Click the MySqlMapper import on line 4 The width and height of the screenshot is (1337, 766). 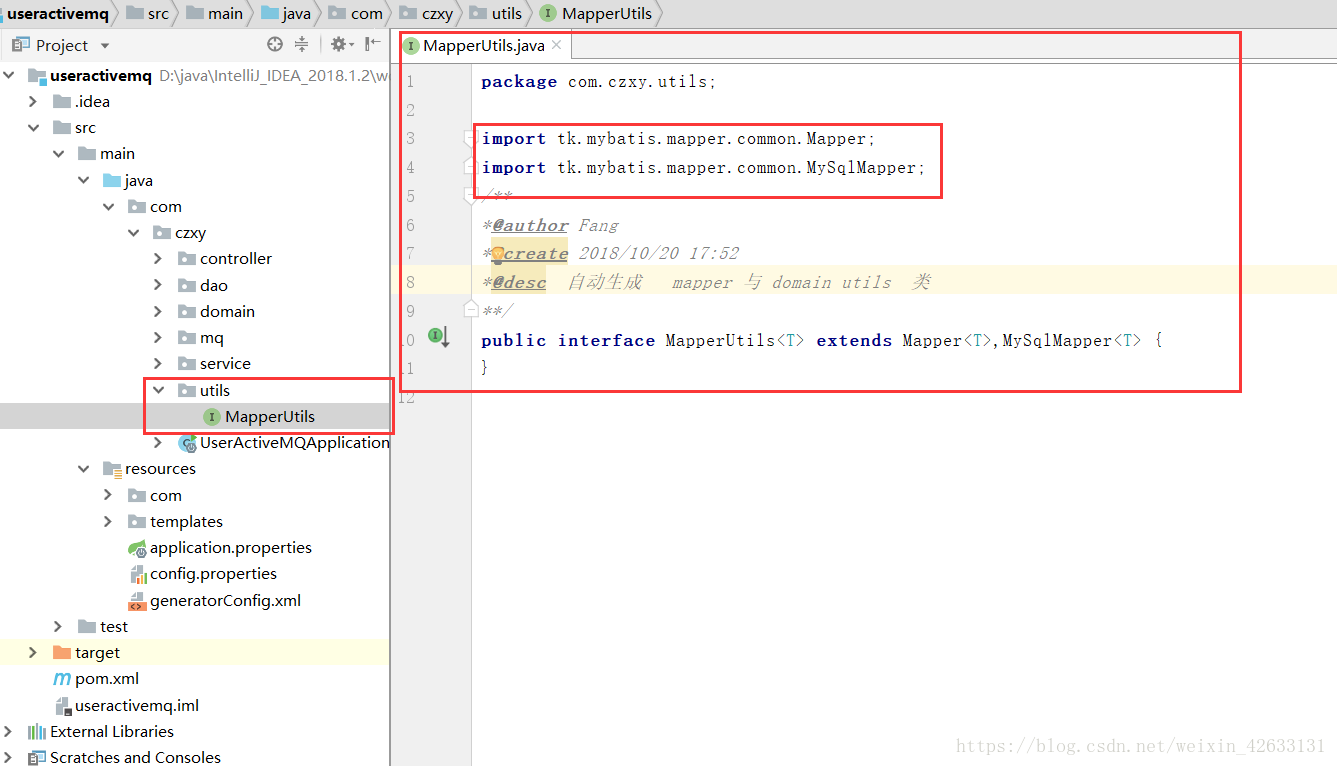(703, 167)
